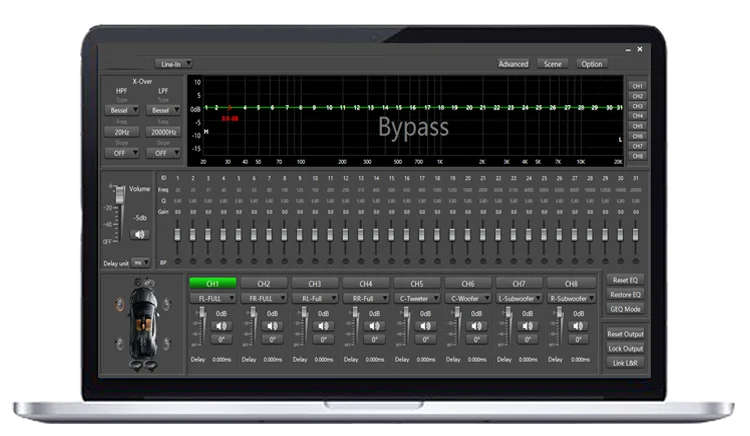Open the C-Tweeter channel assignment dropdown

pos(416,298)
